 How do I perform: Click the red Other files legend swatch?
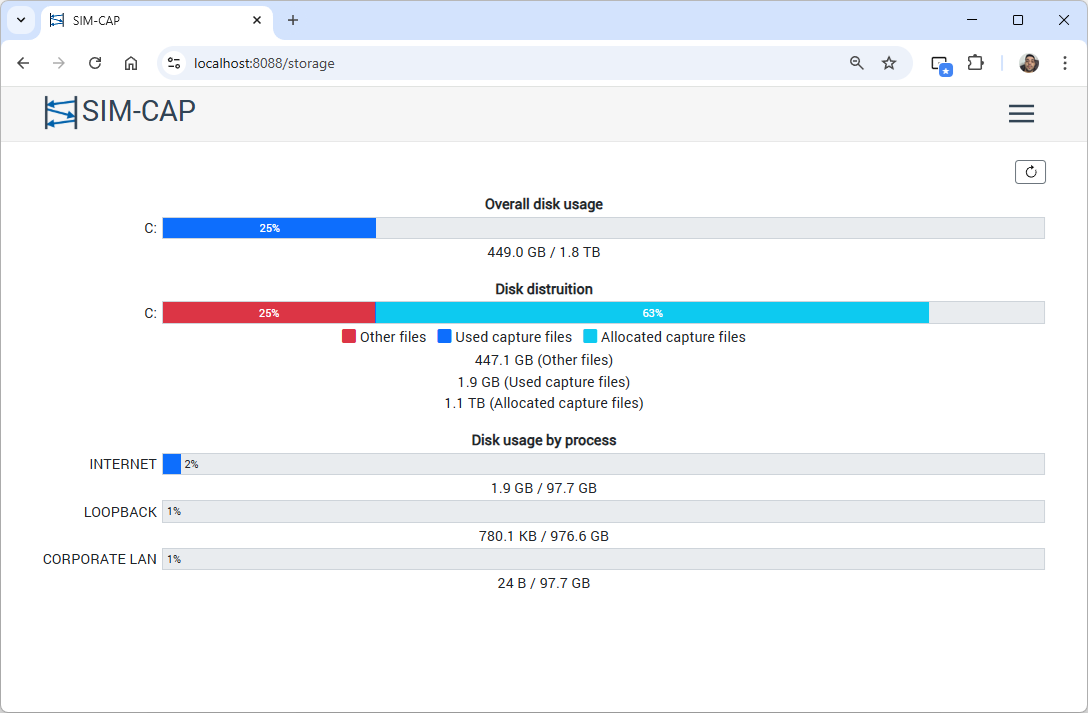click(x=349, y=337)
